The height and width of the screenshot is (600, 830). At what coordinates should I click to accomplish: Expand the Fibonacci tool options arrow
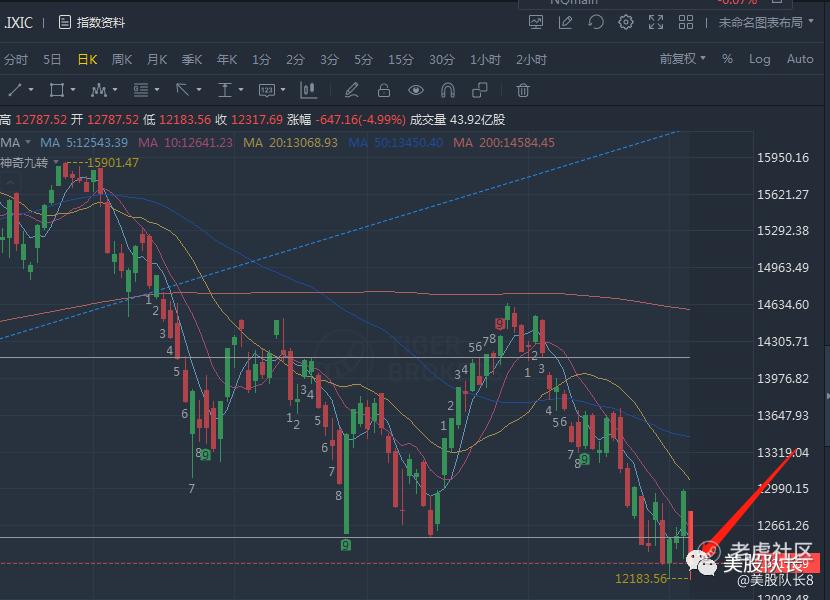(157, 90)
